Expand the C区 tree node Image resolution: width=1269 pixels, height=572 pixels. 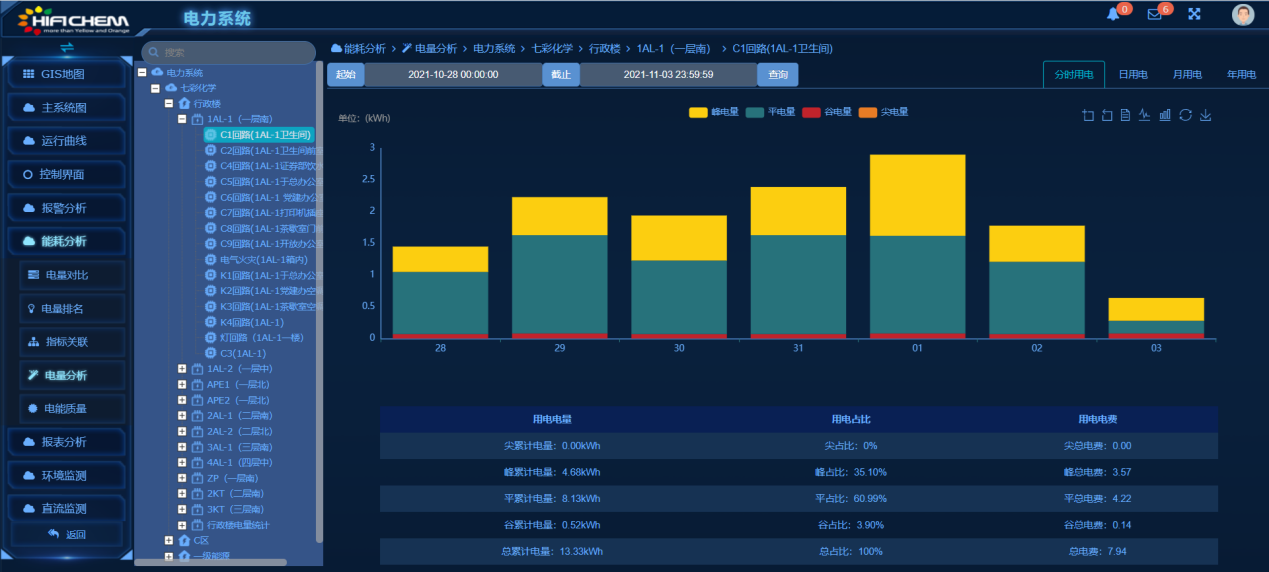tap(169, 540)
